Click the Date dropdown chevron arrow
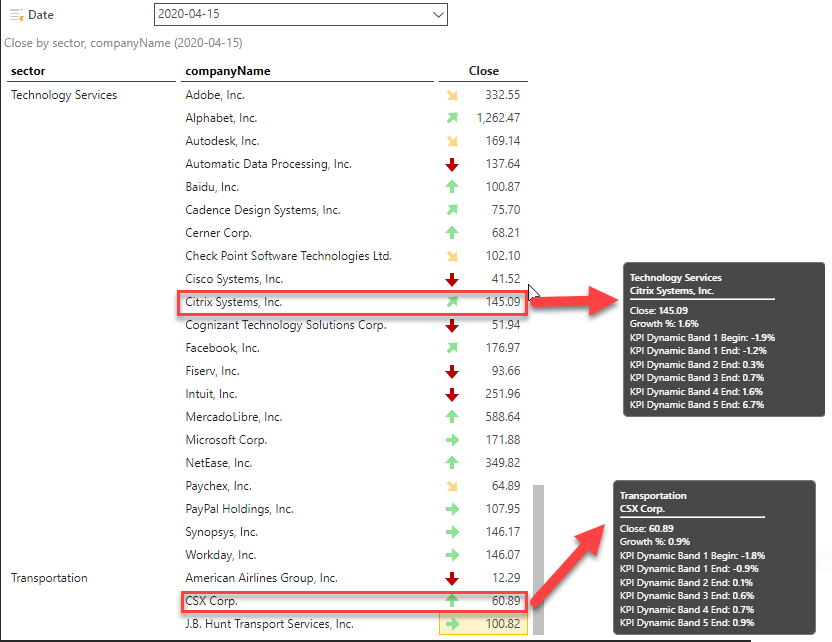 click(x=438, y=14)
